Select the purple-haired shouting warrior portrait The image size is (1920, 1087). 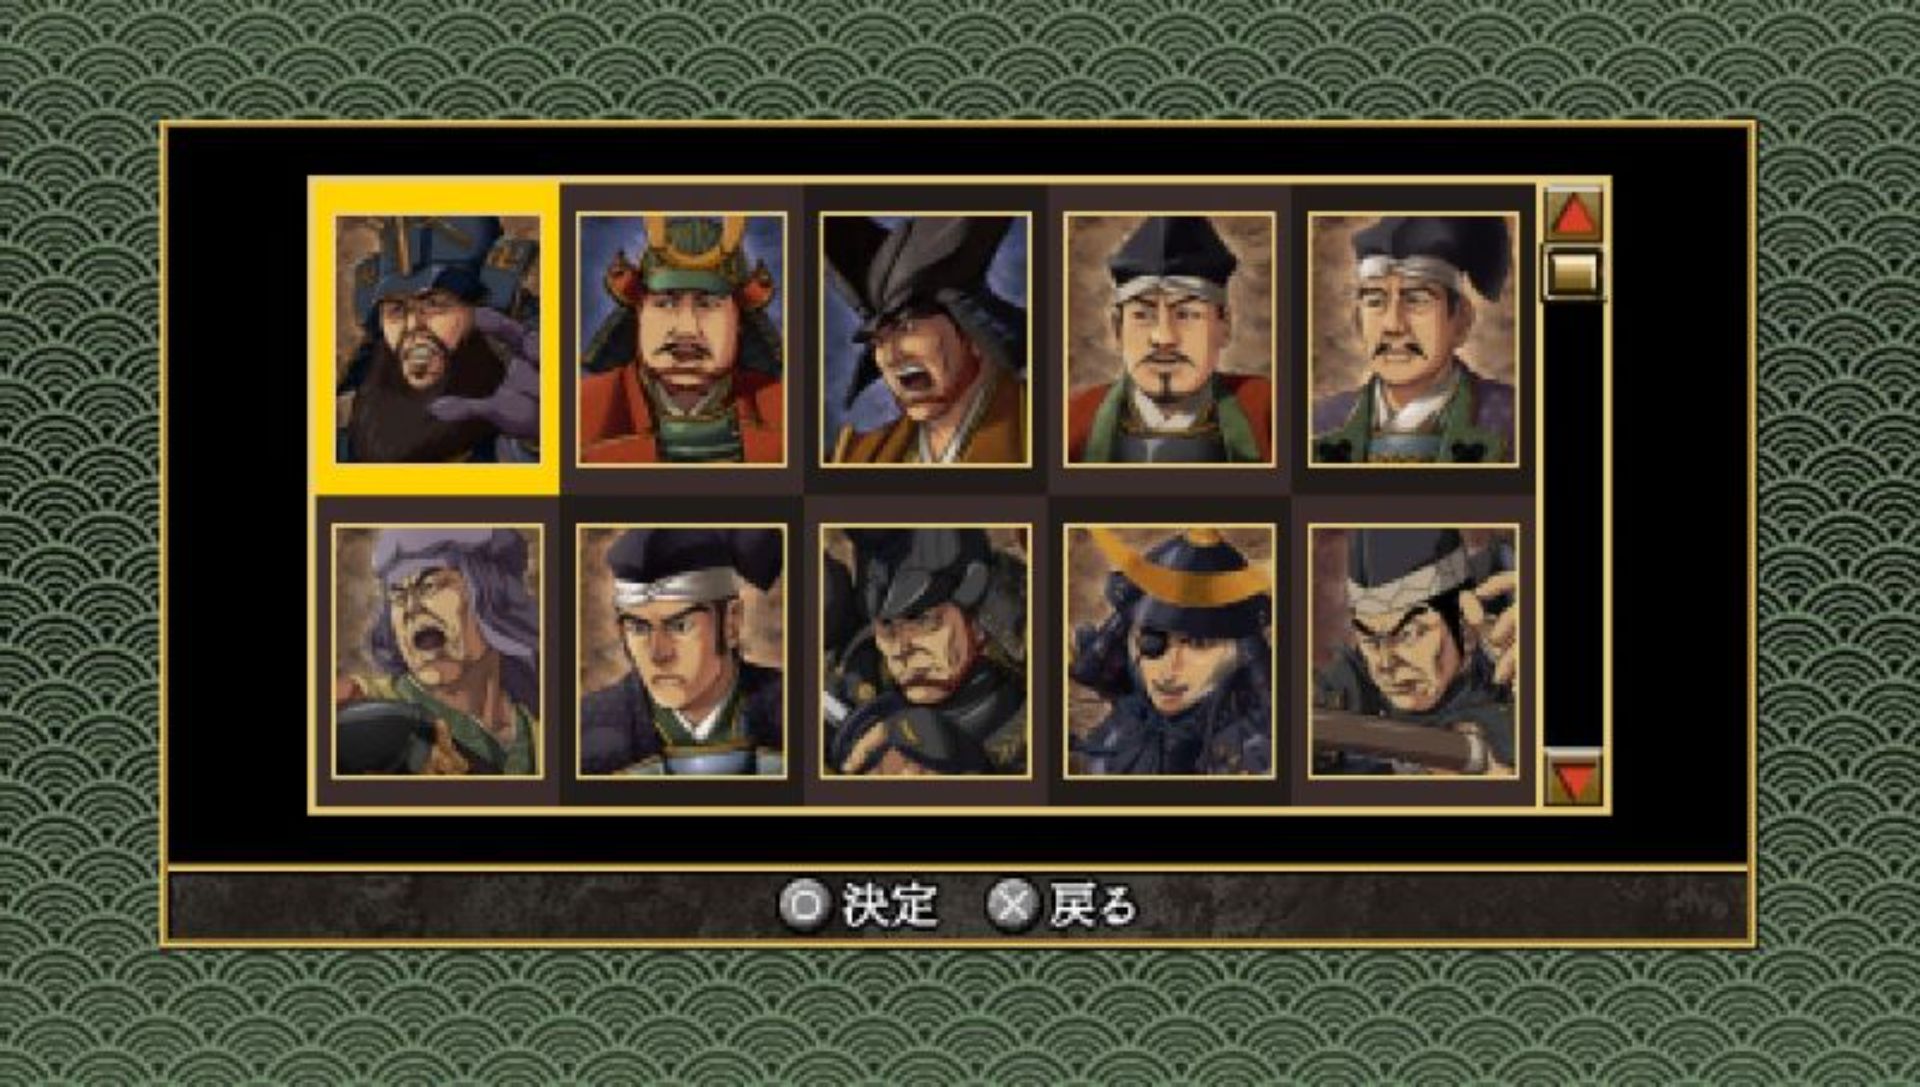tap(438, 651)
